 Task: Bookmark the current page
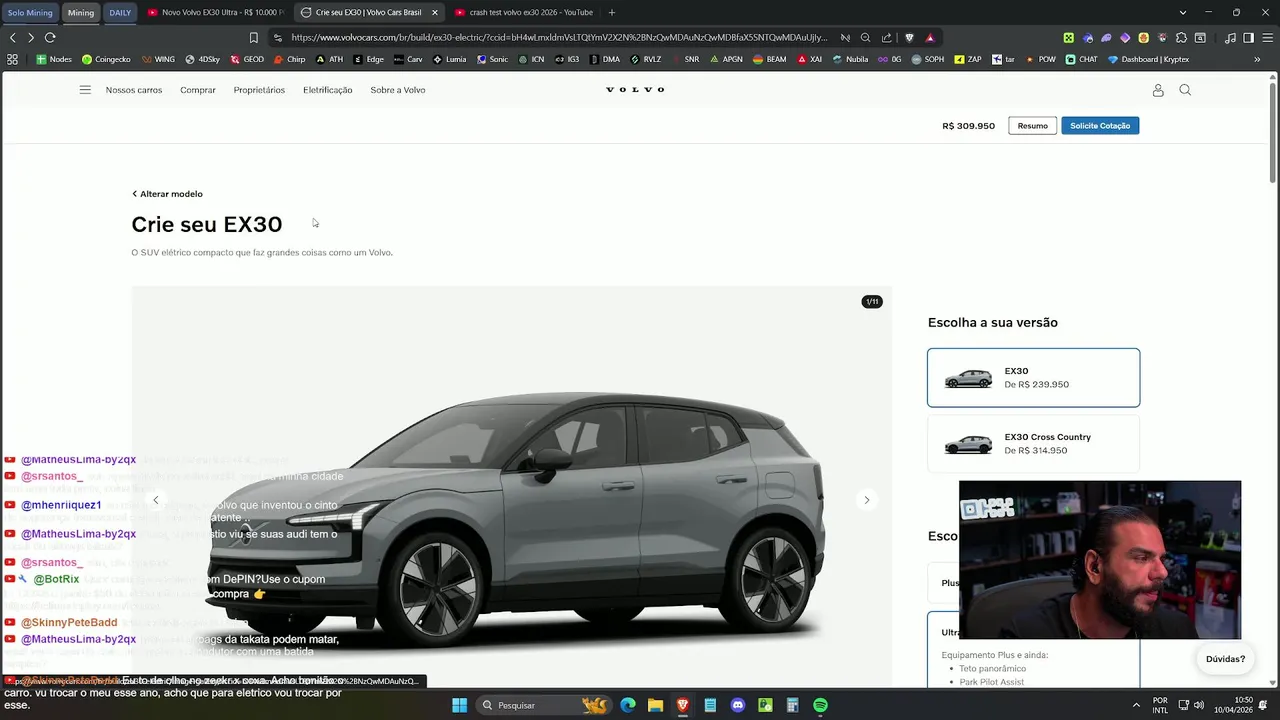(254, 38)
